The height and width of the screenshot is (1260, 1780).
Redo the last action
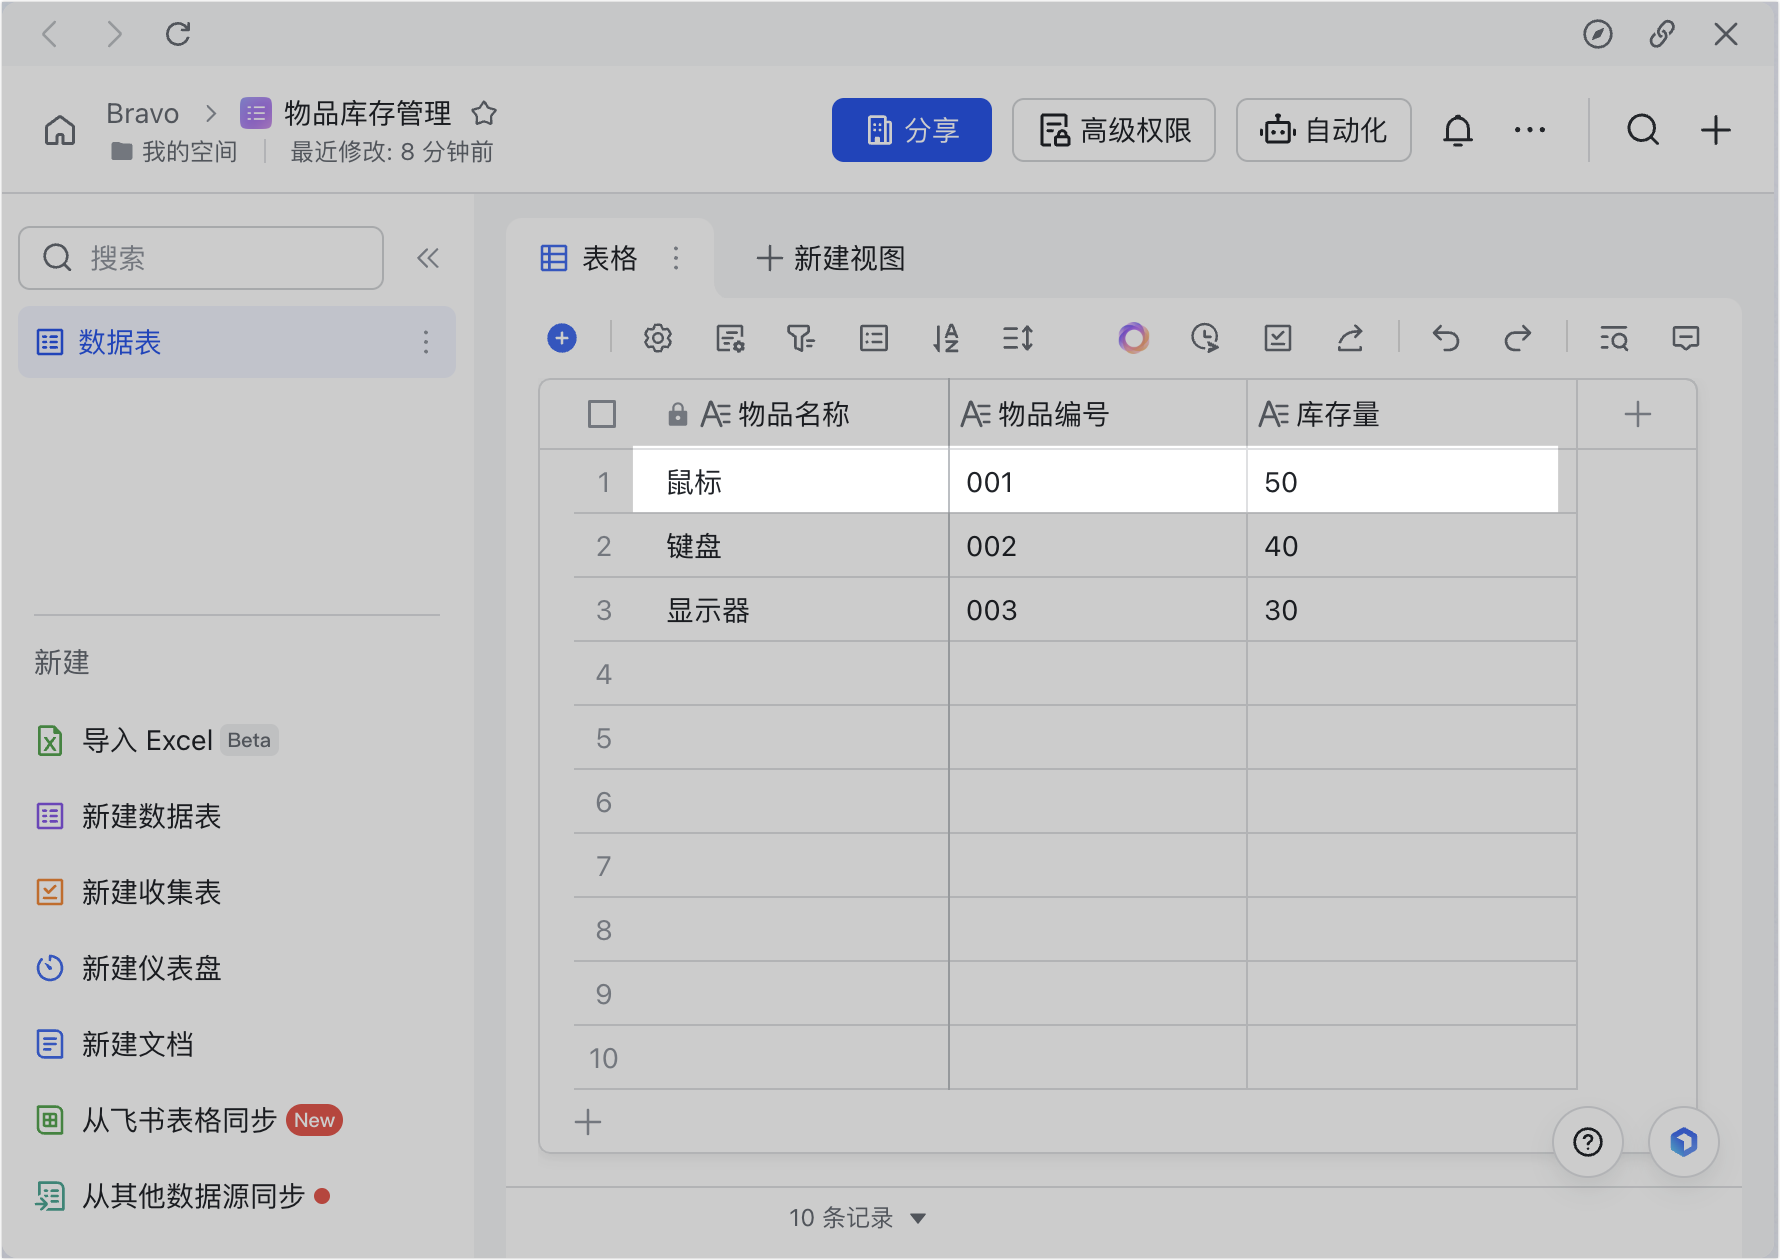point(1518,338)
